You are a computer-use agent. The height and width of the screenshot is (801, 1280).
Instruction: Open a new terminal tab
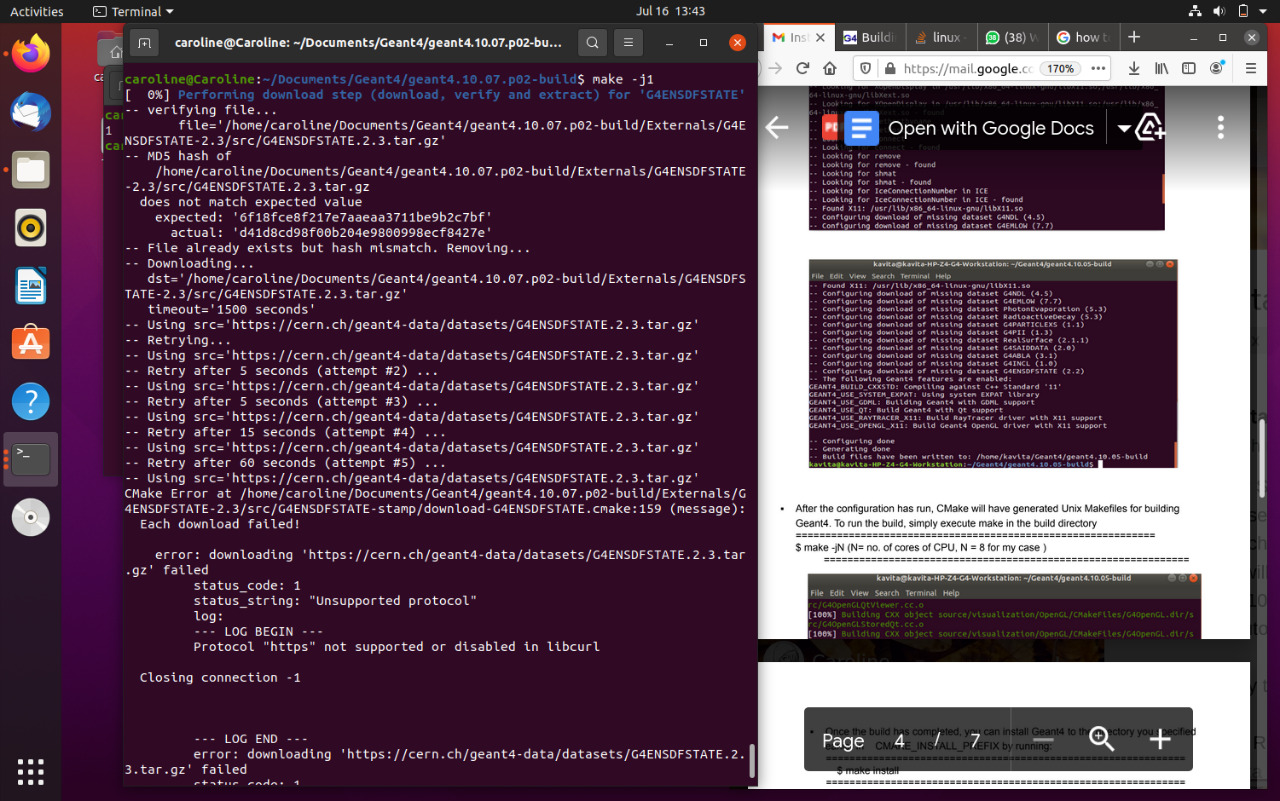click(x=145, y=43)
